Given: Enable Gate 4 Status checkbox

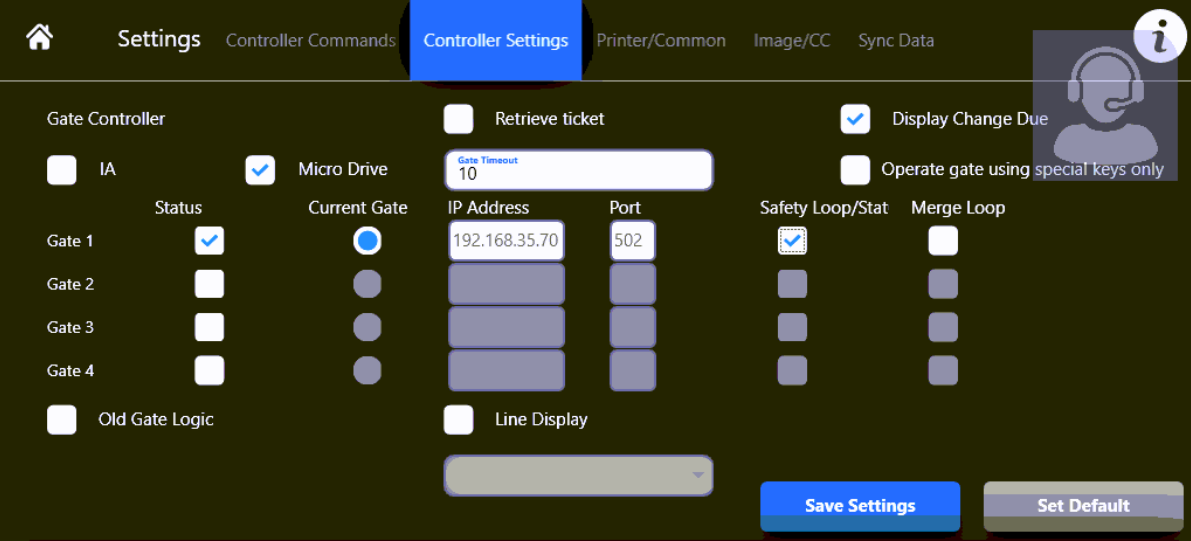Looking at the screenshot, I should pos(210,371).
